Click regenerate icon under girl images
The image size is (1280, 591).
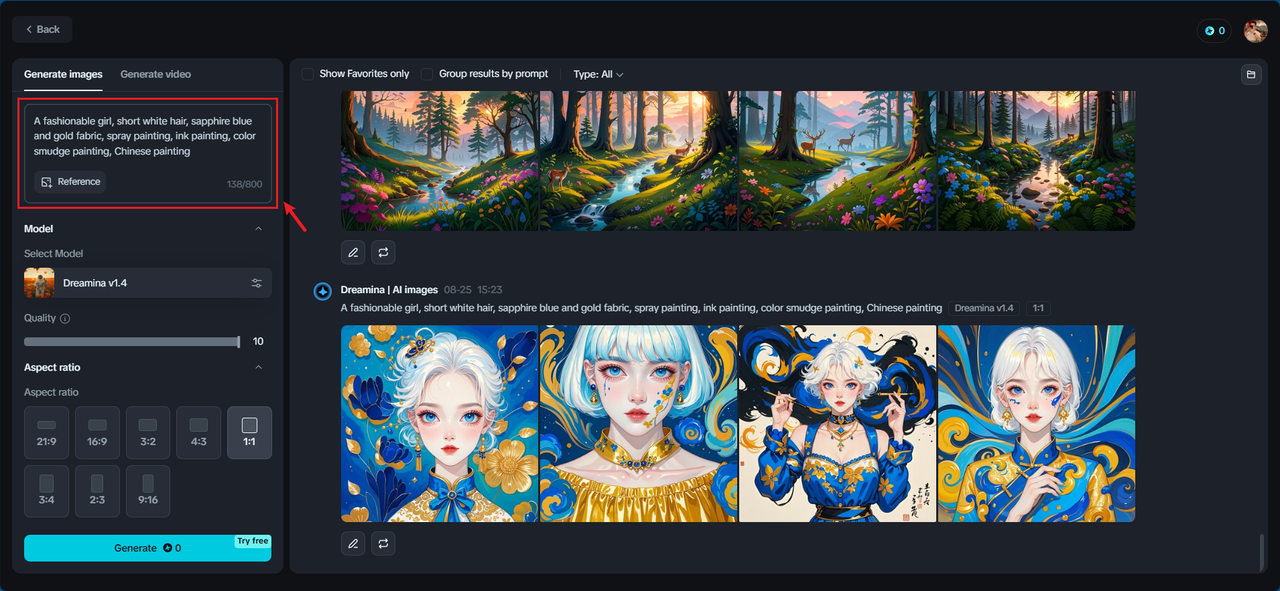point(383,543)
